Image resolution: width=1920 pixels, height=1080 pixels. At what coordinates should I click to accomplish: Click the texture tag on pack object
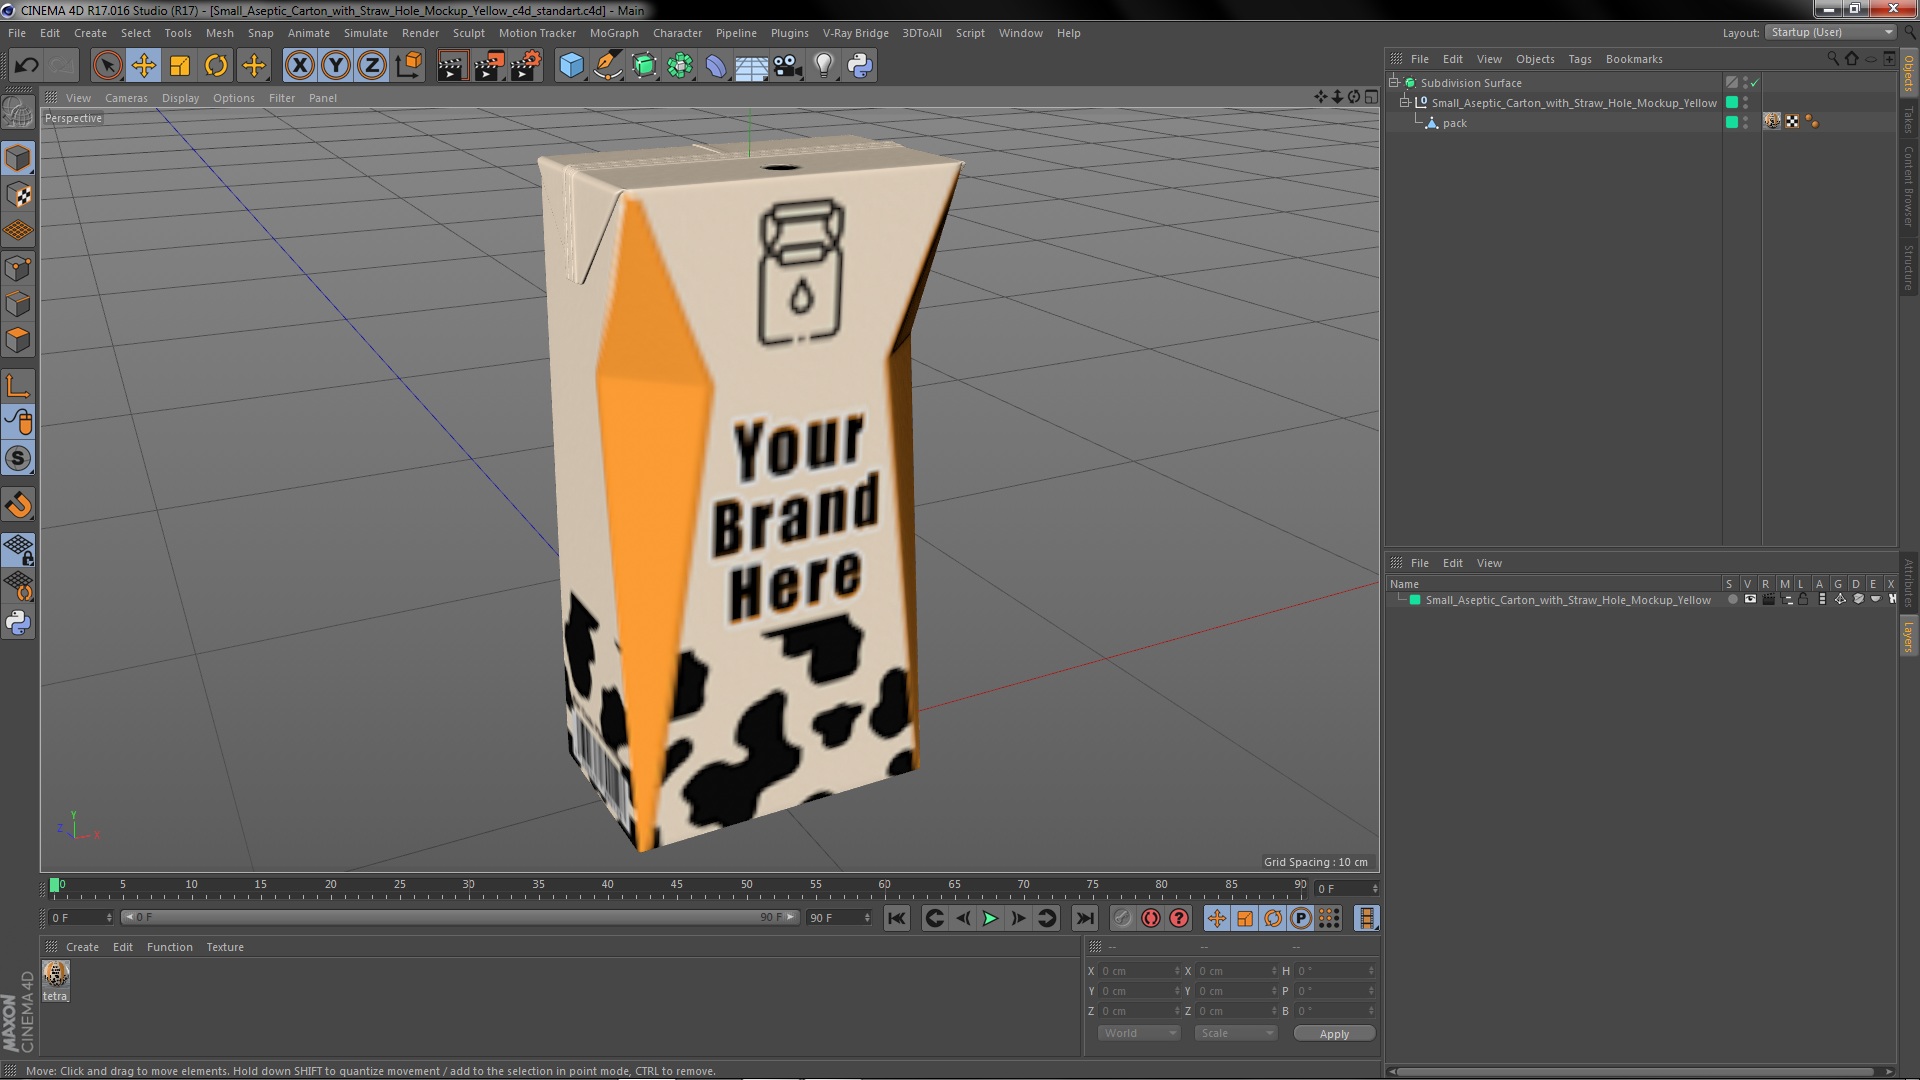pyautogui.click(x=1773, y=121)
